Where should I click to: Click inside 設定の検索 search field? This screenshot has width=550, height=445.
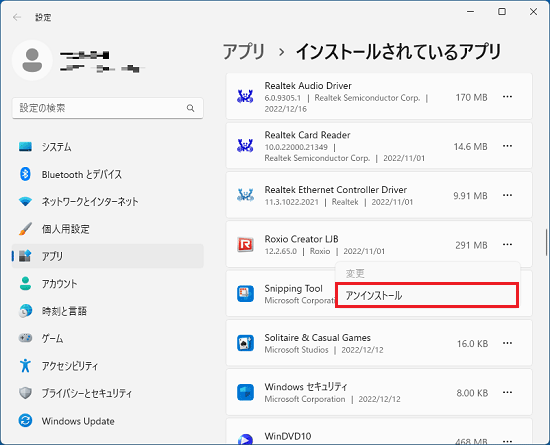[x=108, y=108]
